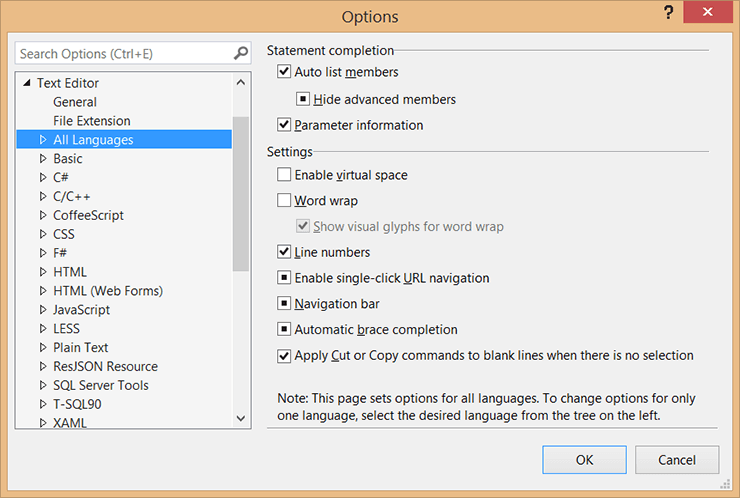Expand the SQL Server Tools node arrow
Image resolution: width=740 pixels, height=498 pixels.
pos(43,385)
